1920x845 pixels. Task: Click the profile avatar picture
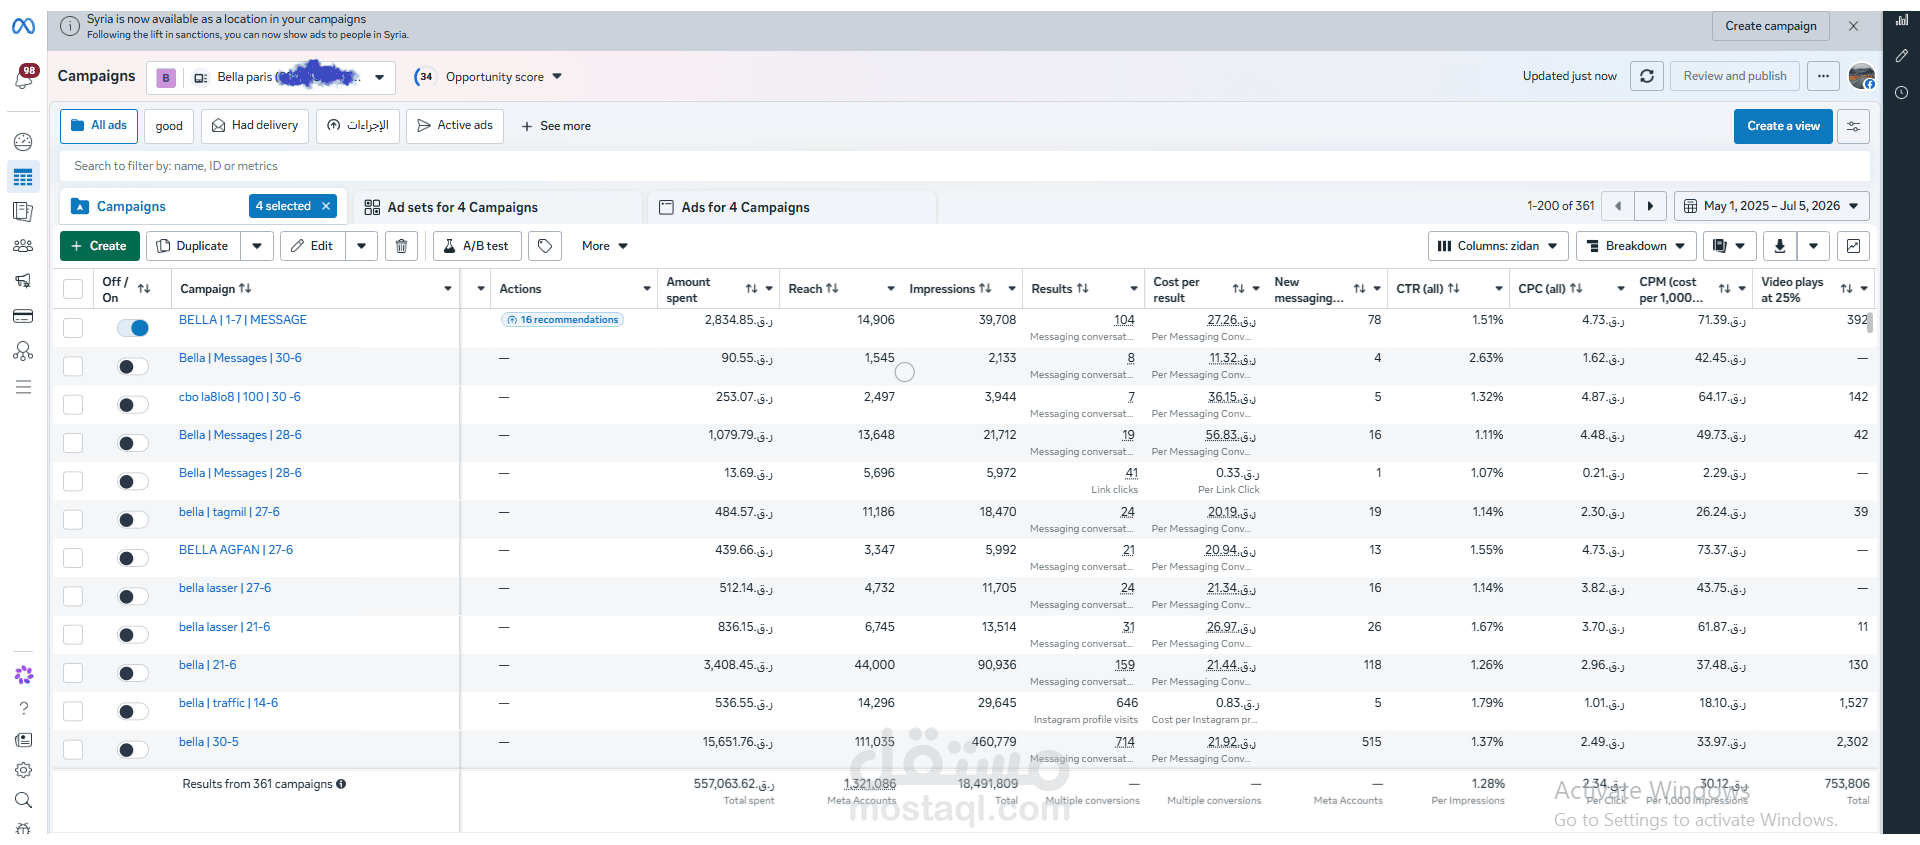(x=1862, y=76)
